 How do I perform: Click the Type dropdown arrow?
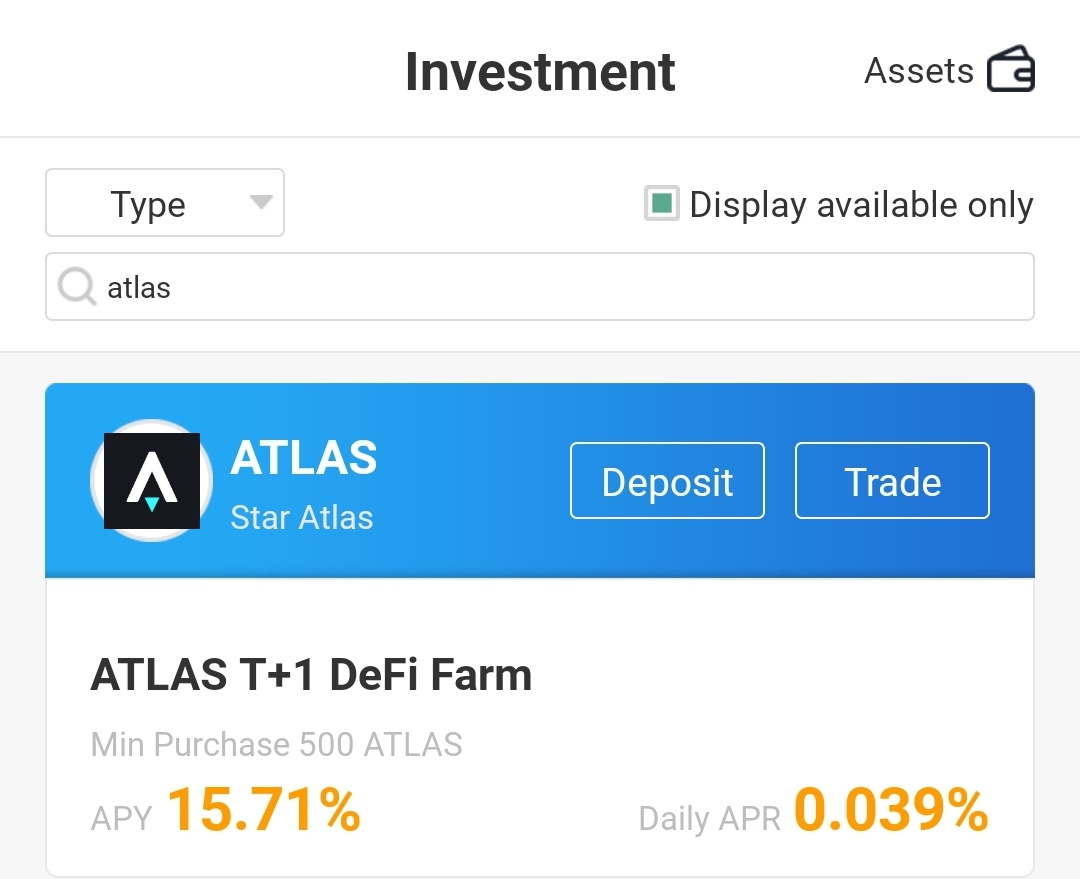261,202
